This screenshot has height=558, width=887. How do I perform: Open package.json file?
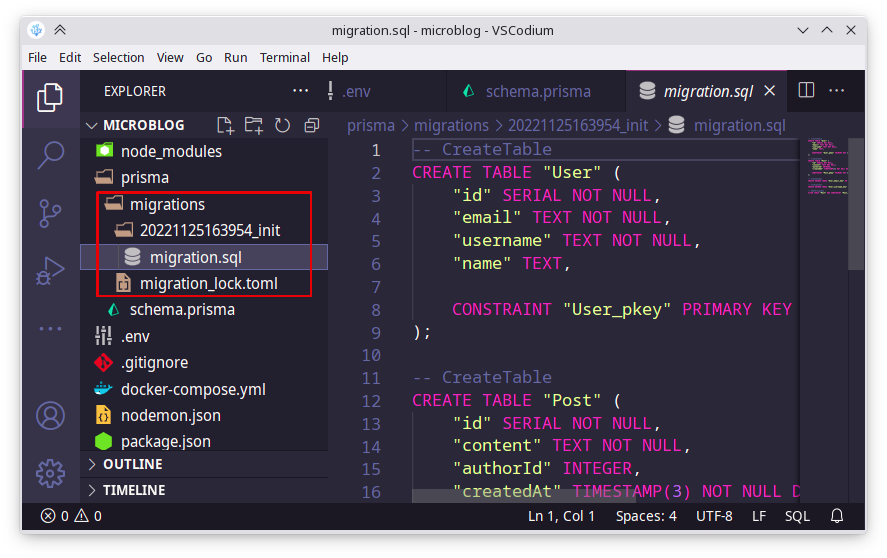point(204,441)
